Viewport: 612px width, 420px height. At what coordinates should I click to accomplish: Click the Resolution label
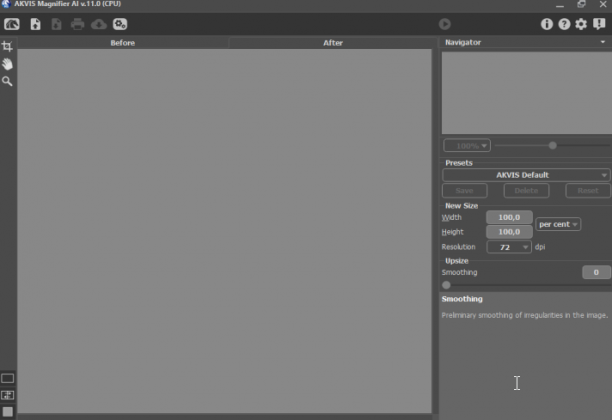pos(459,247)
